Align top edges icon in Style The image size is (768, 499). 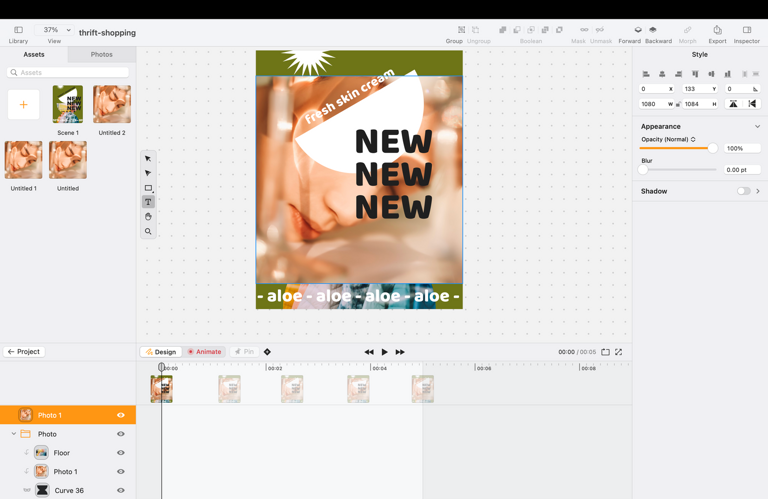click(695, 74)
